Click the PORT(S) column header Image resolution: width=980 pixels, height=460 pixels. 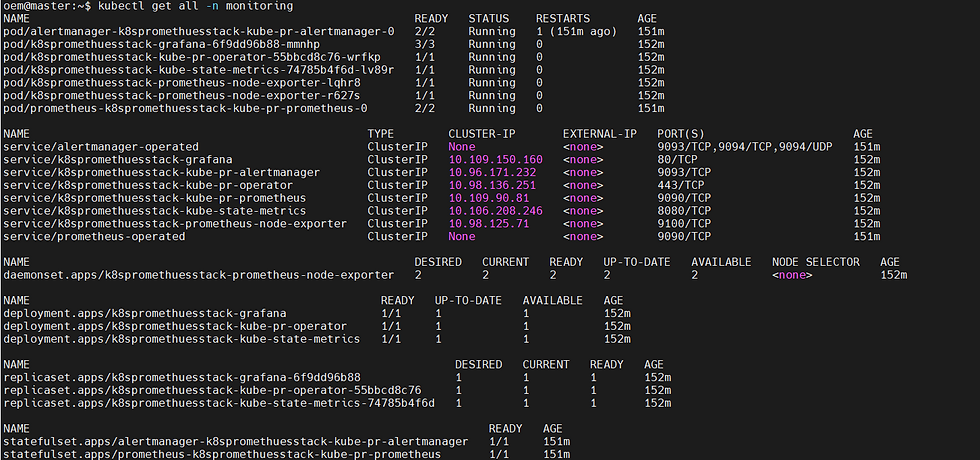coord(681,134)
